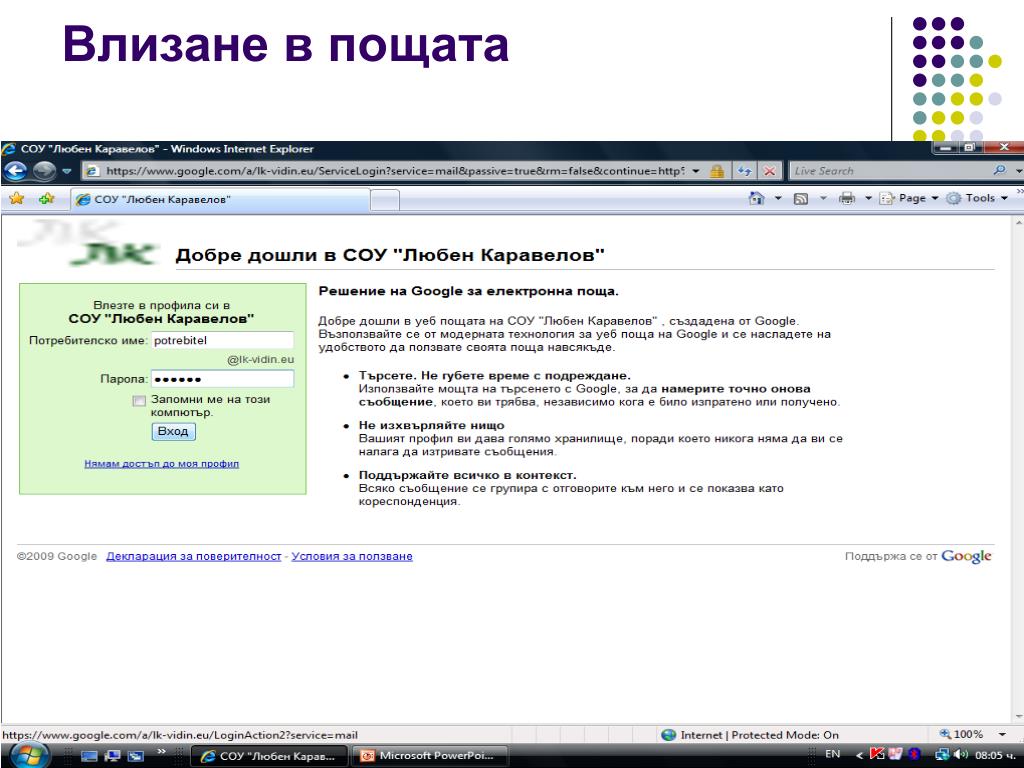The width and height of the screenshot is (1024, 768).
Task: Show hidden tray icons arrow
Action: tap(859, 756)
